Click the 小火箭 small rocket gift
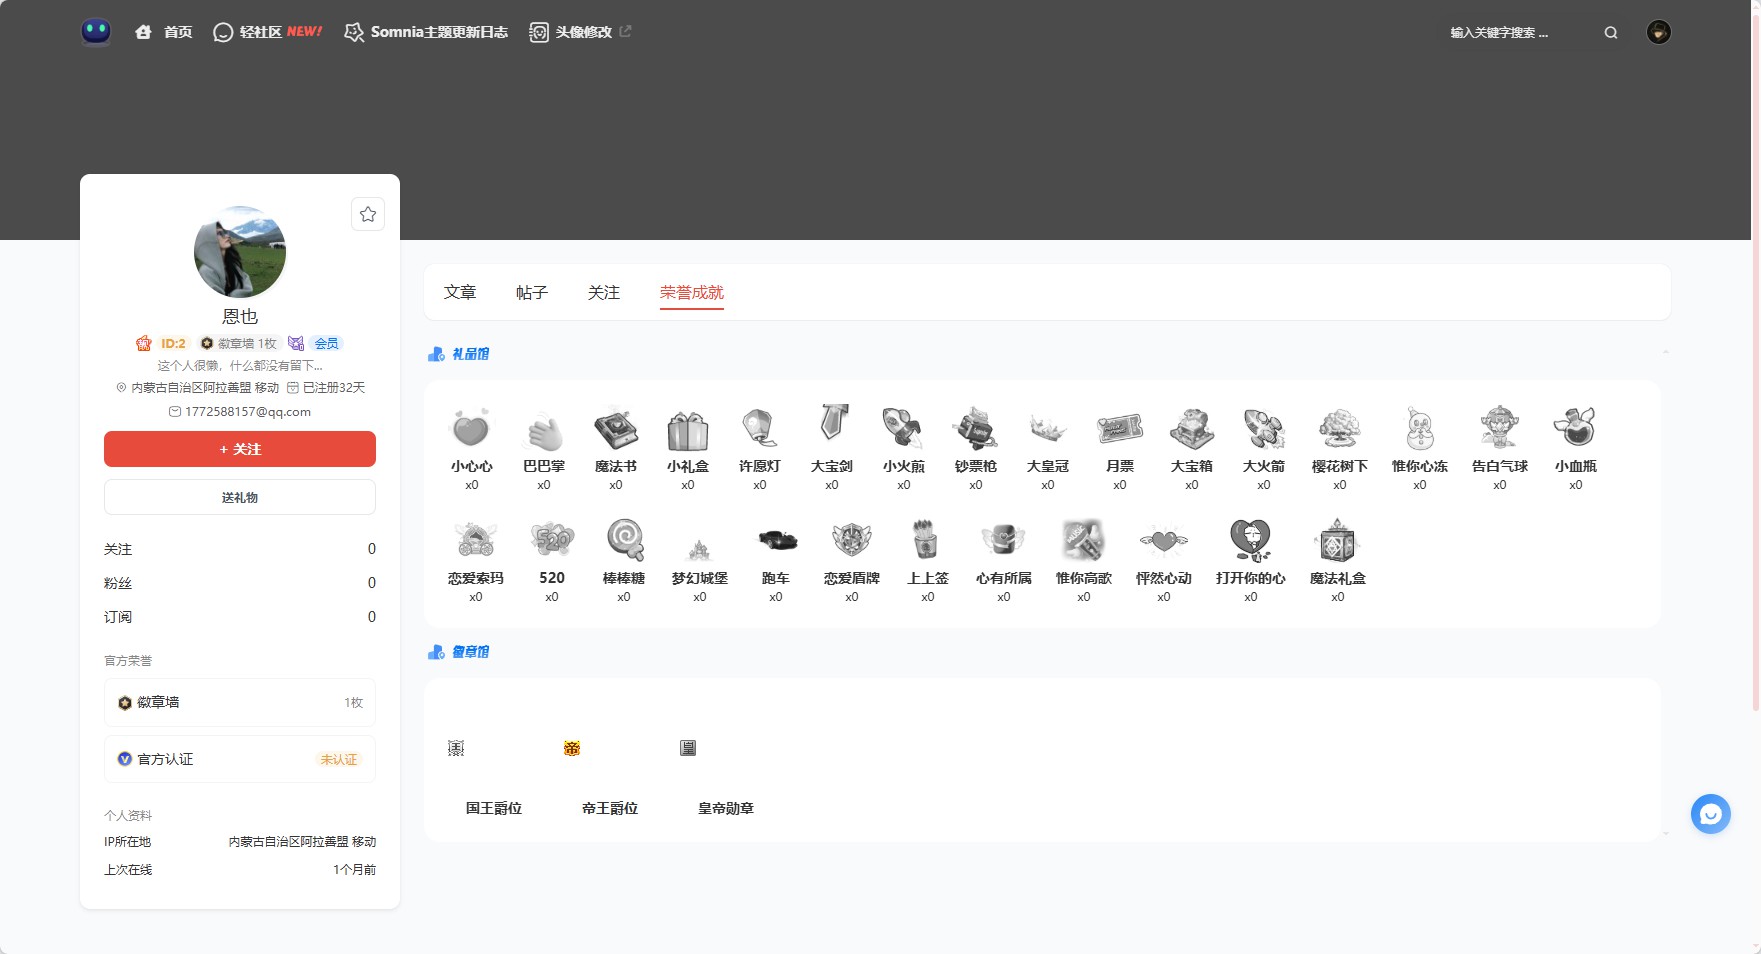The height and width of the screenshot is (954, 1761). [x=904, y=428]
